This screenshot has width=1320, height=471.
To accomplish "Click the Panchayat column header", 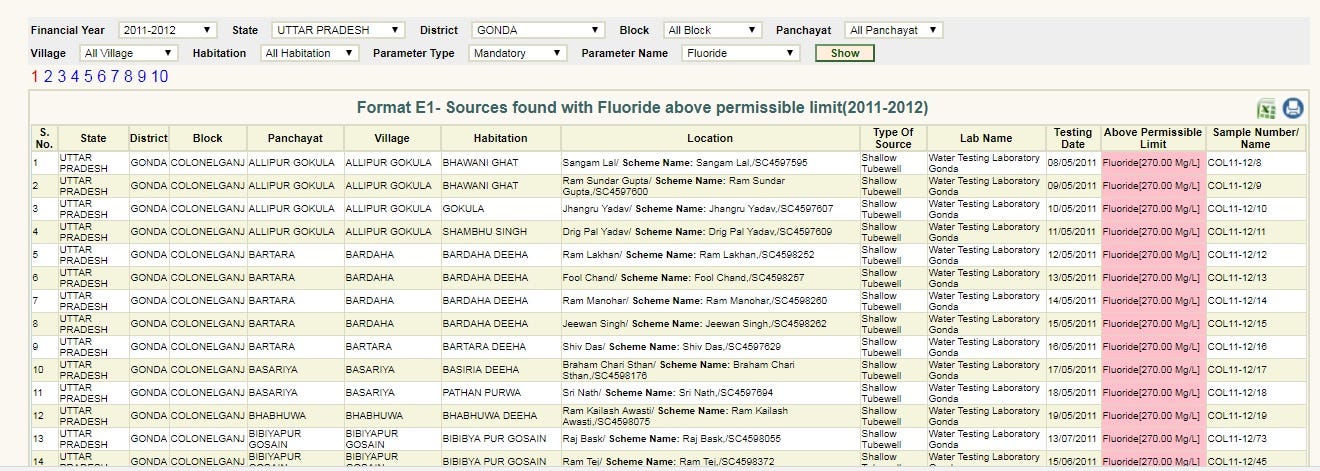I will click(294, 138).
